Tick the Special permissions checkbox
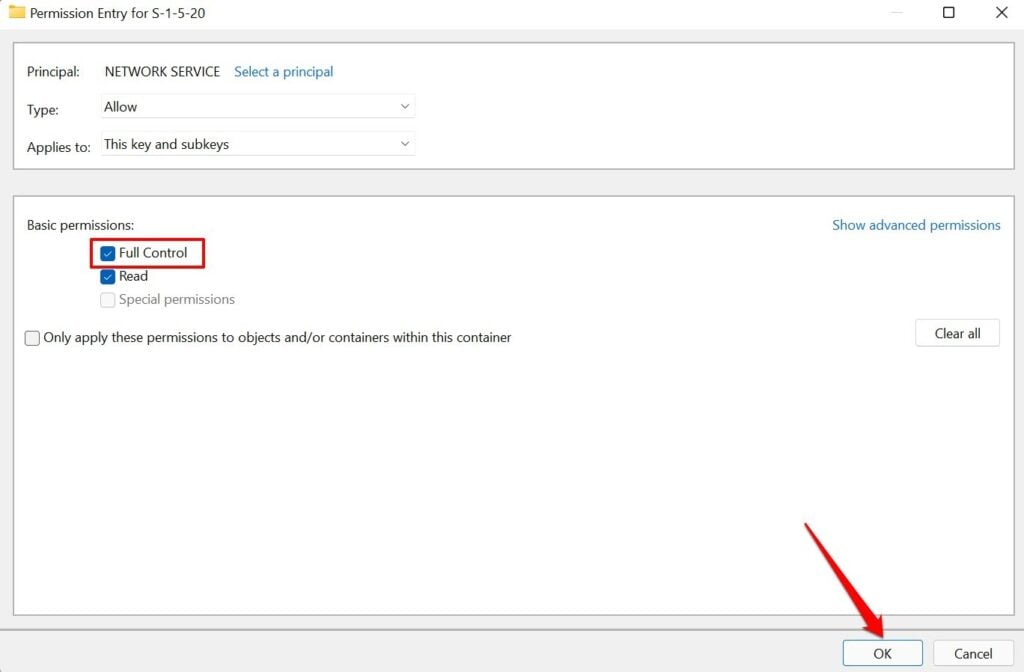The width and height of the screenshot is (1024, 672). pyautogui.click(x=108, y=300)
